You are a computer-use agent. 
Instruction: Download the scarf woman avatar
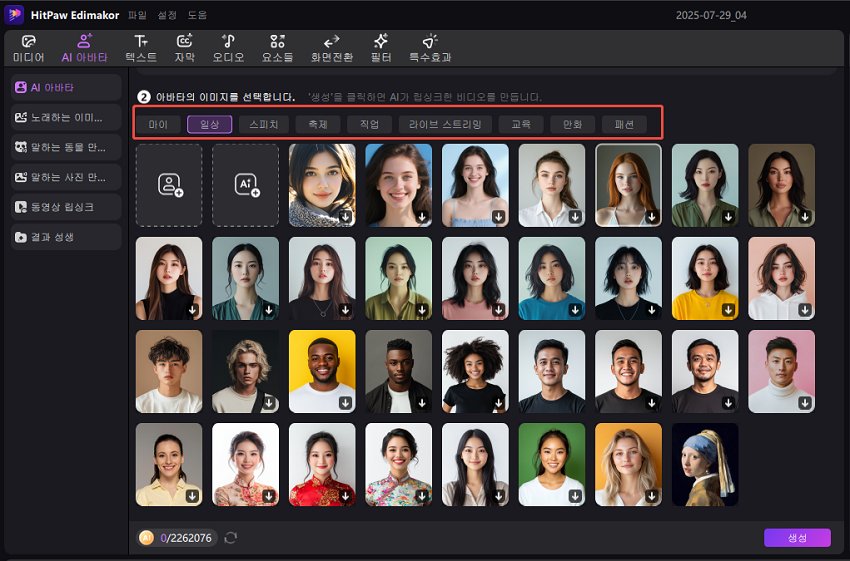pyautogui.click(x=345, y=217)
